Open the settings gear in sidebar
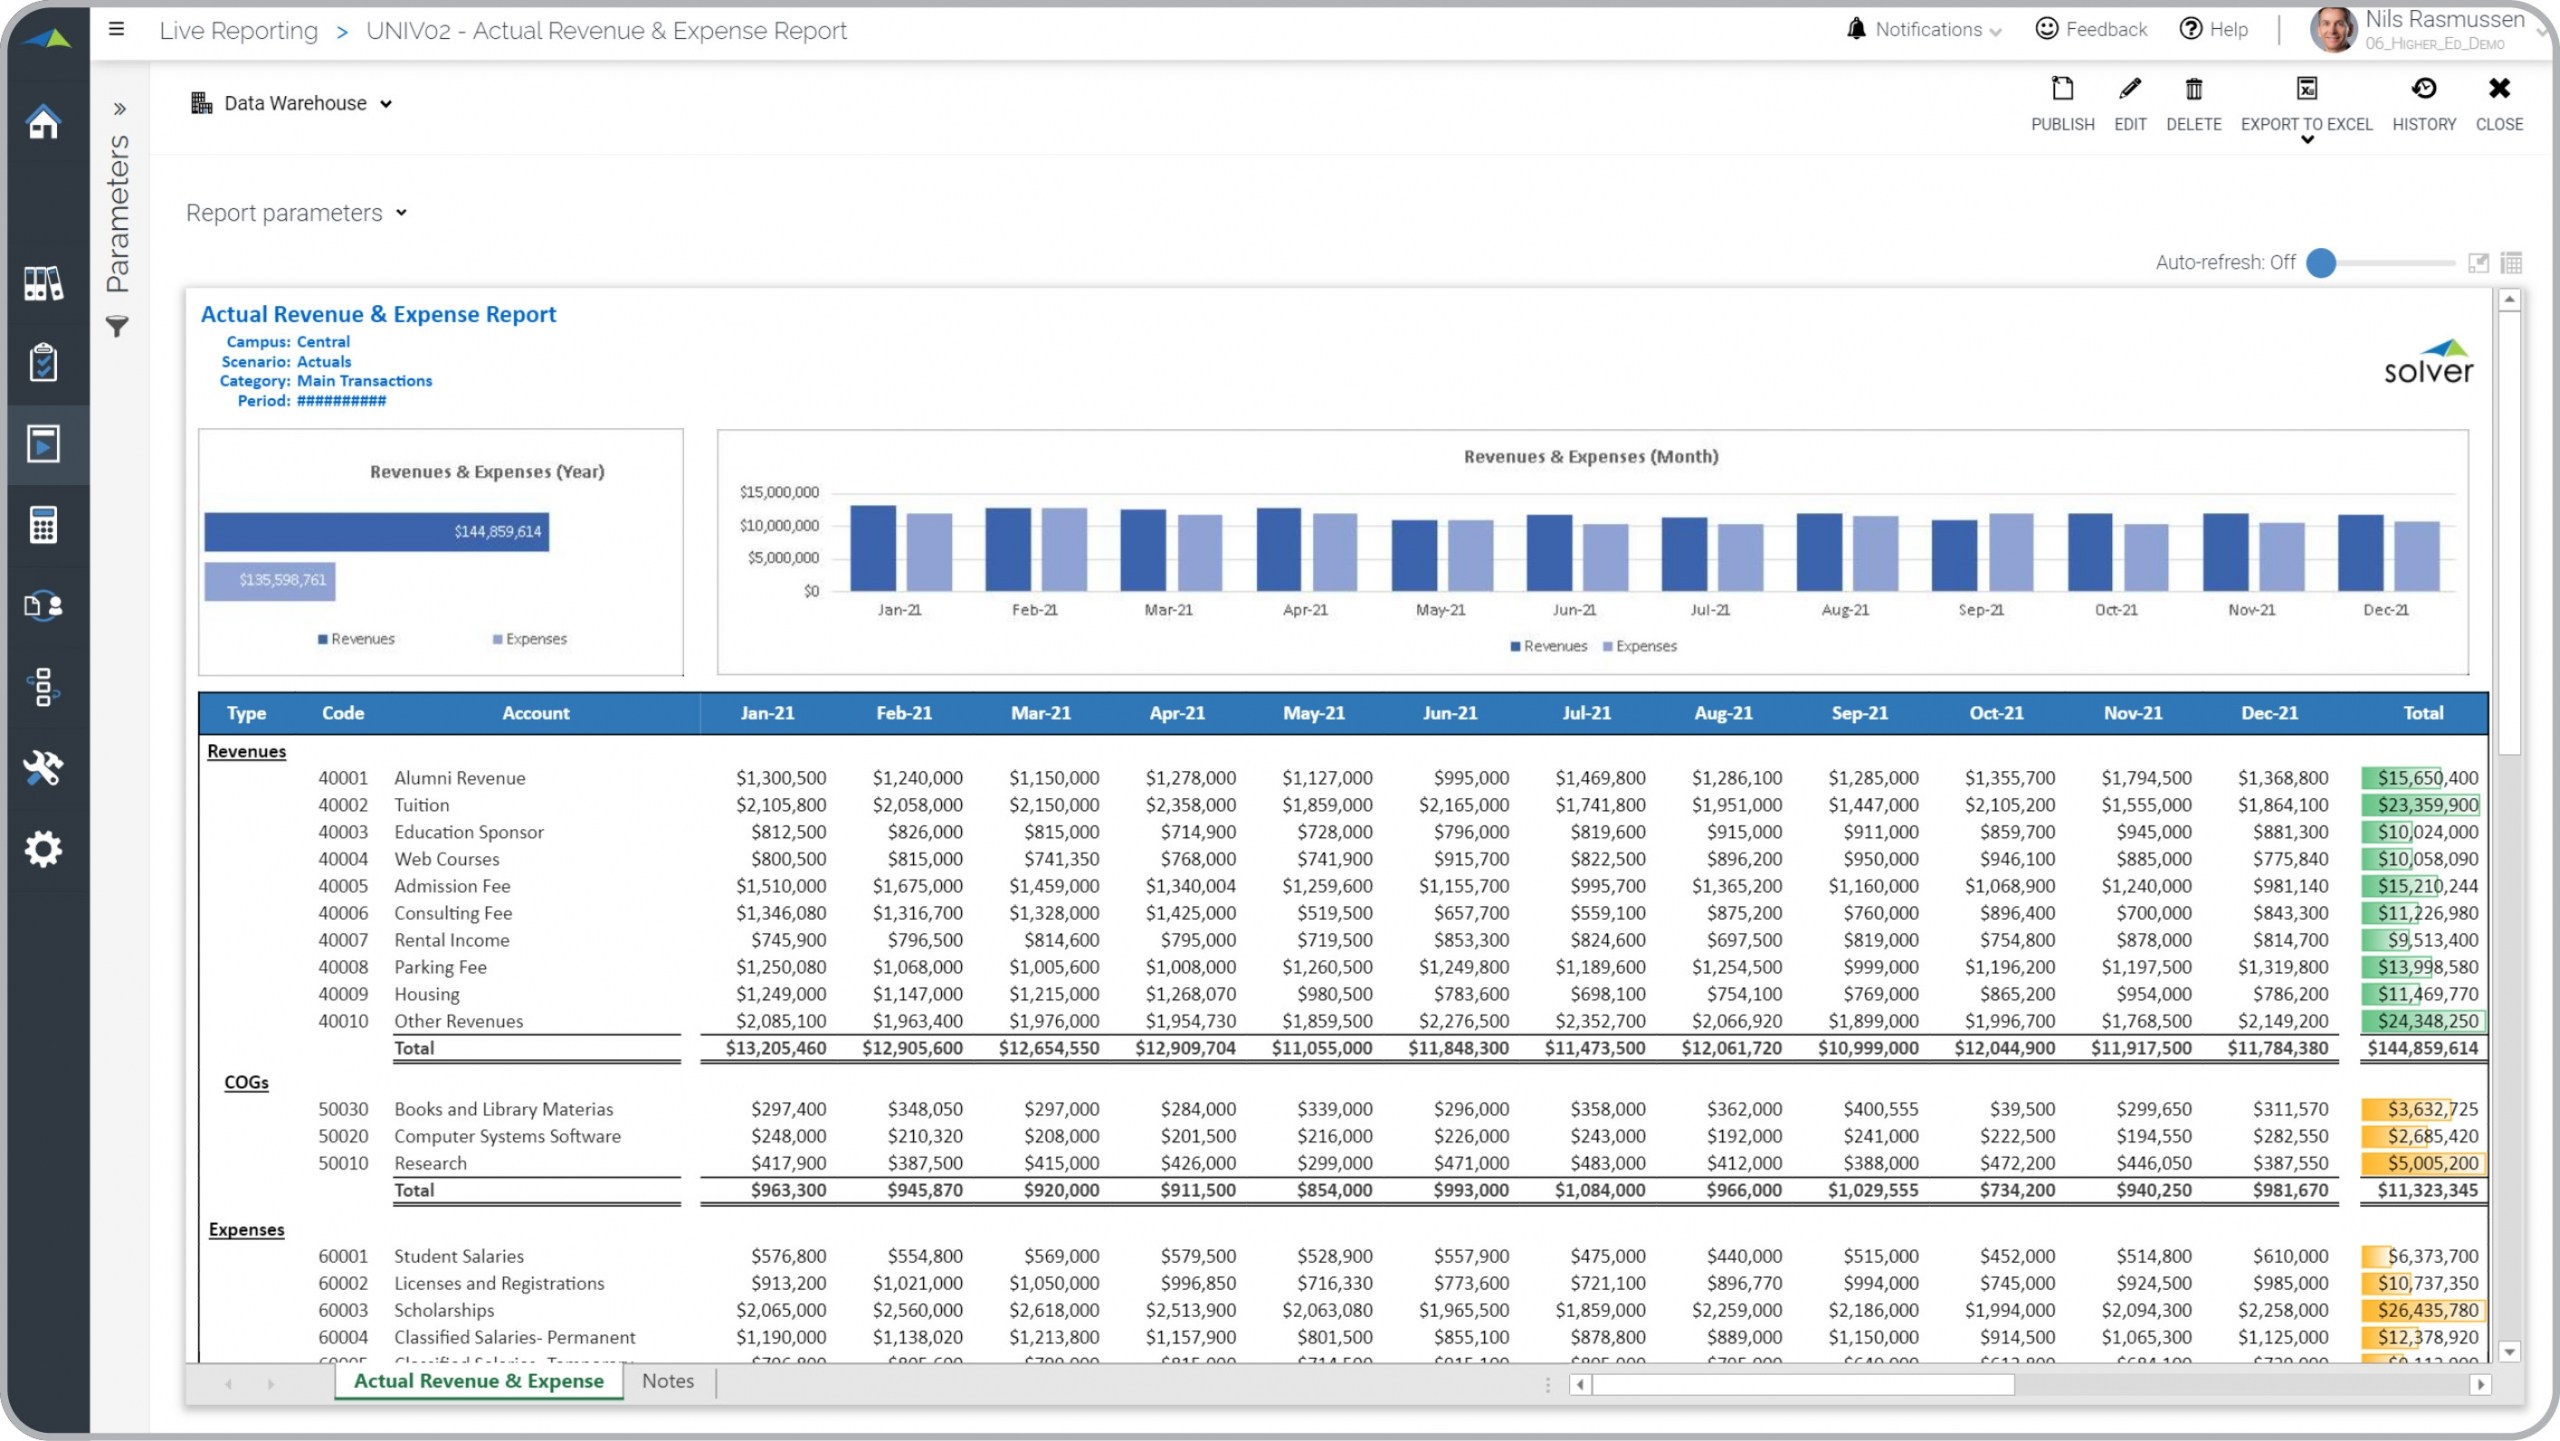Screen dimensions: 2560x1441 (x=43, y=849)
